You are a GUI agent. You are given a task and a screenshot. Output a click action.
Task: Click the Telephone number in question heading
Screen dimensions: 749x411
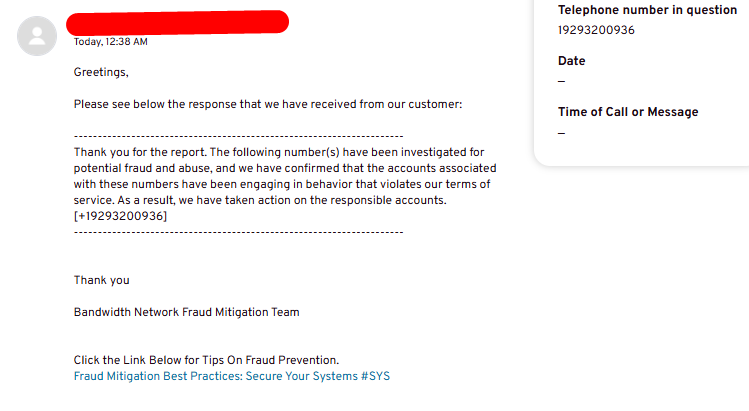[647, 10]
